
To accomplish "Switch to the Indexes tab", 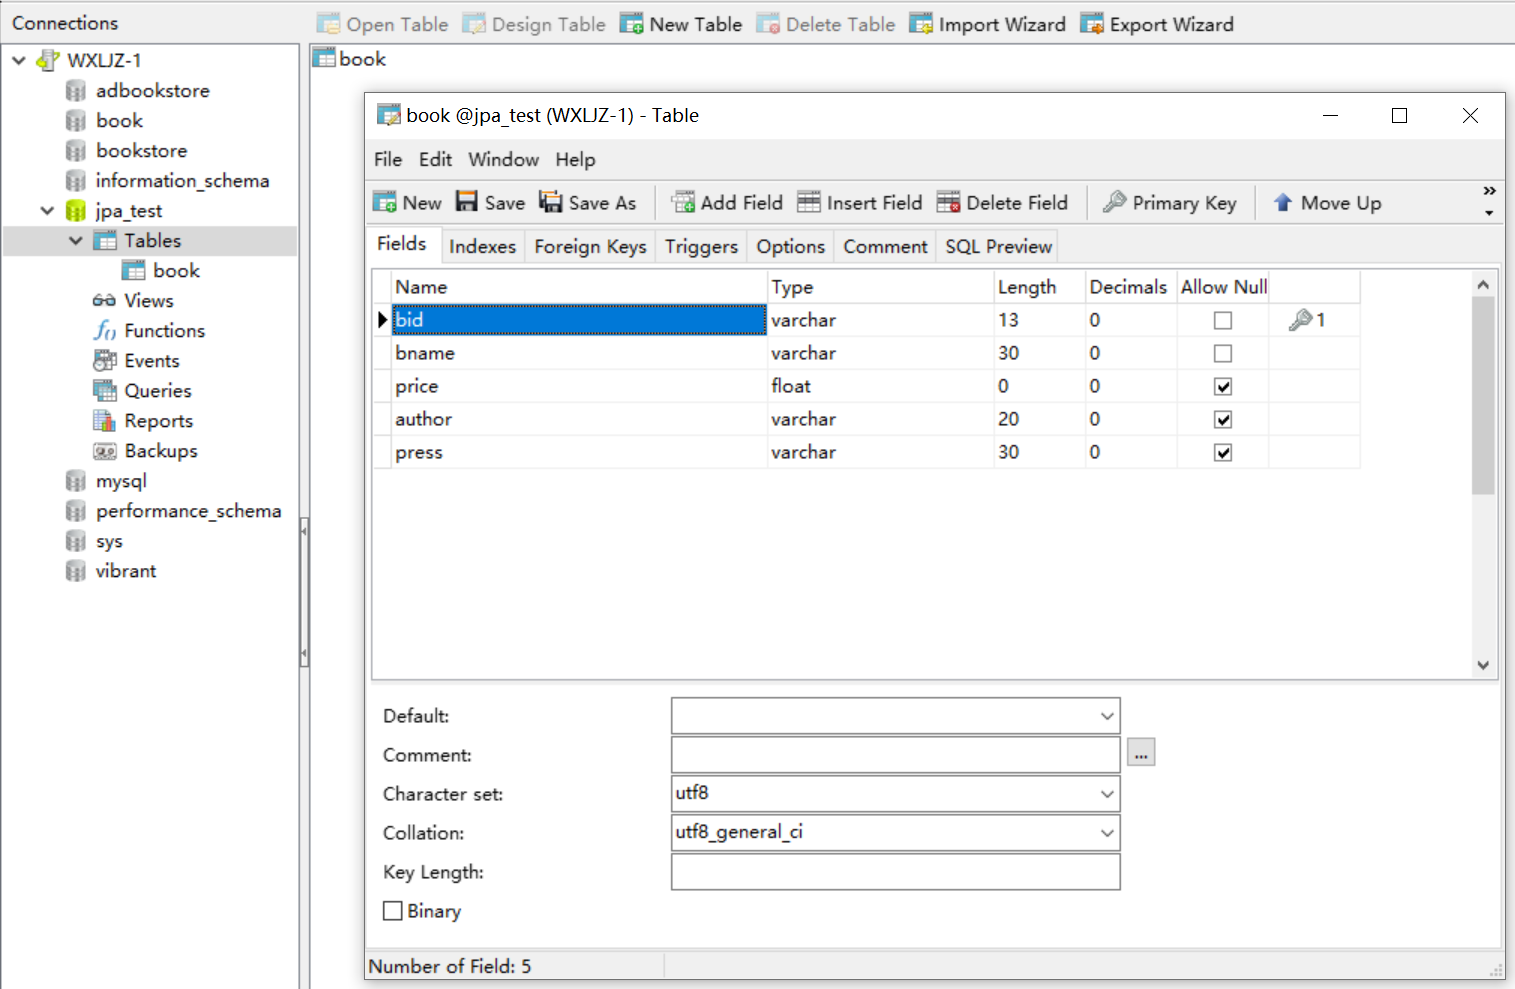I will [482, 247].
